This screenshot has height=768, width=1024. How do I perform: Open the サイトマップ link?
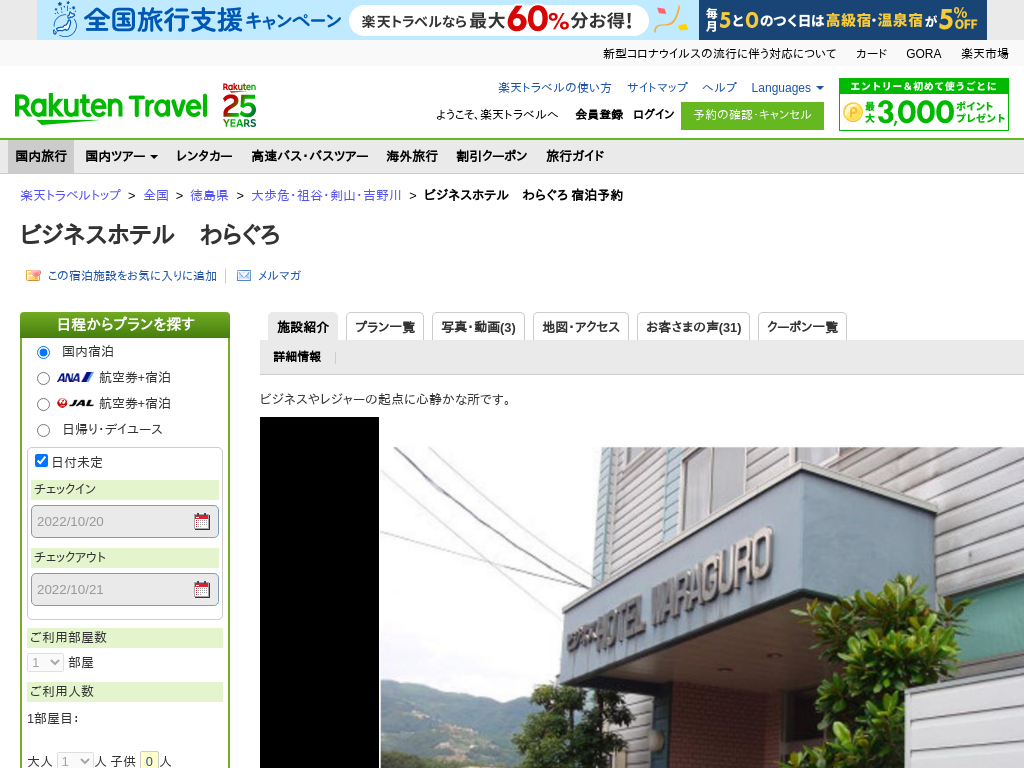(658, 88)
